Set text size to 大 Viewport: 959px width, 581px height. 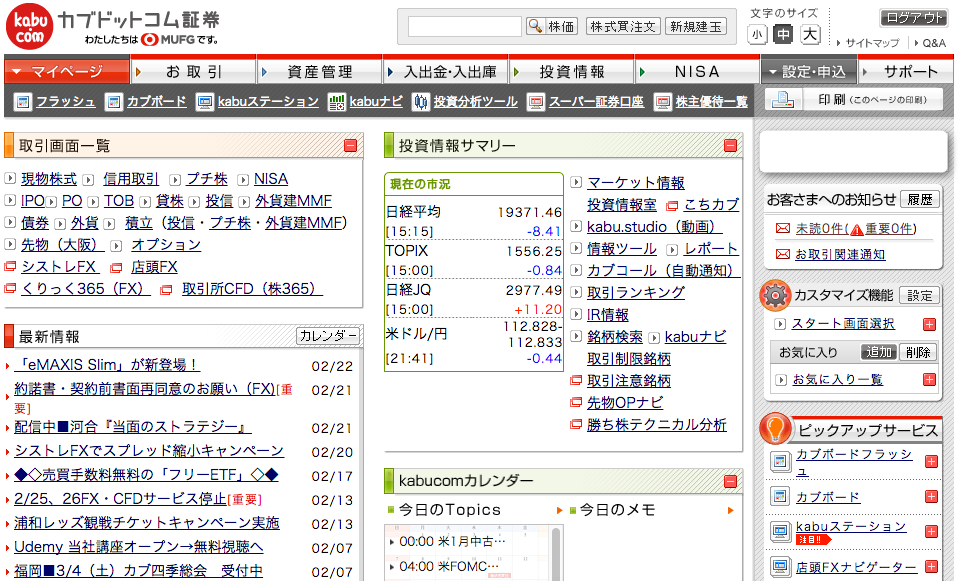[x=810, y=34]
